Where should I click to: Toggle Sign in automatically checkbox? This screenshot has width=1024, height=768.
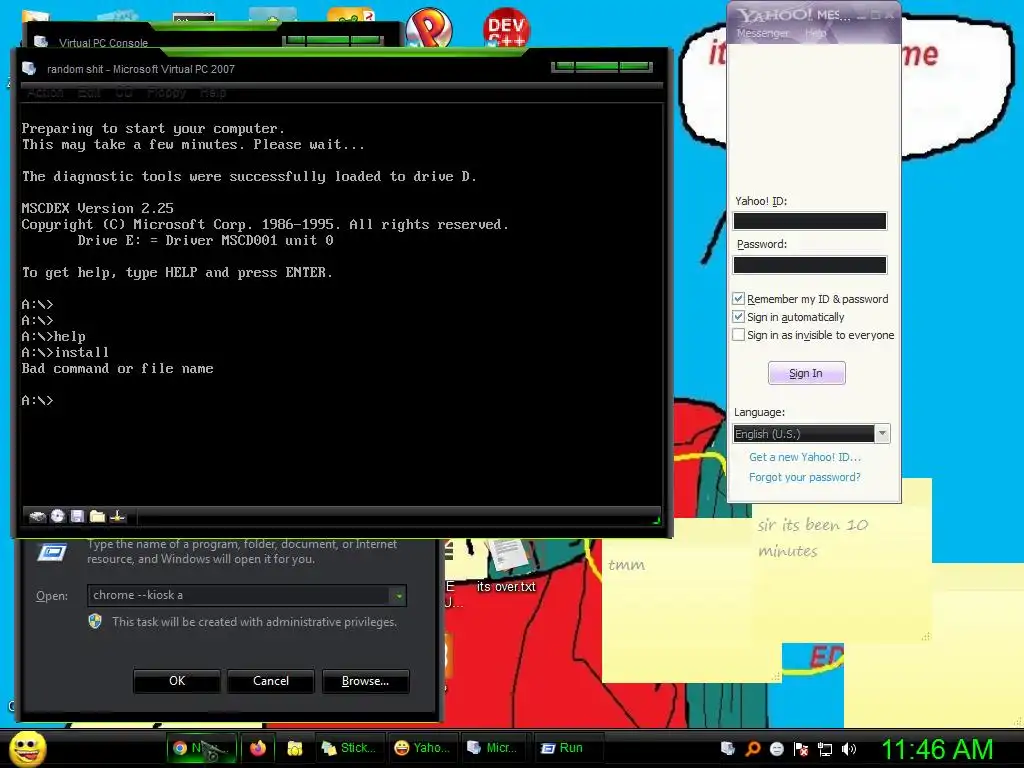pos(739,317)
